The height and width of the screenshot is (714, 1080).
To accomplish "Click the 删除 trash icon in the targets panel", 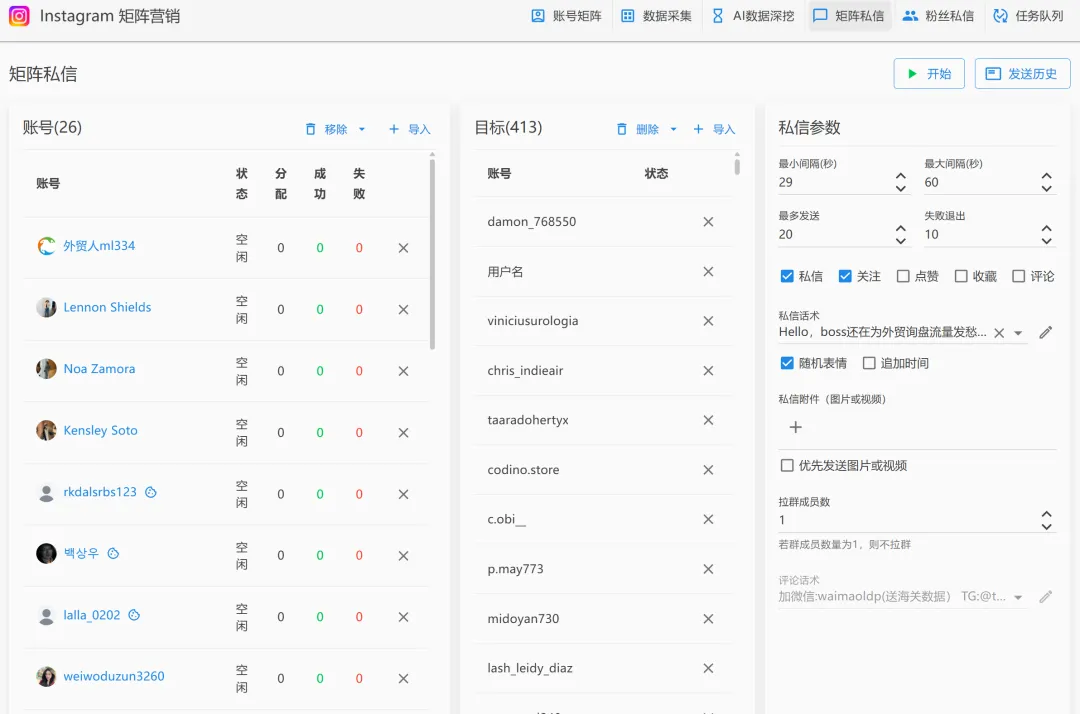I will 620,128.
